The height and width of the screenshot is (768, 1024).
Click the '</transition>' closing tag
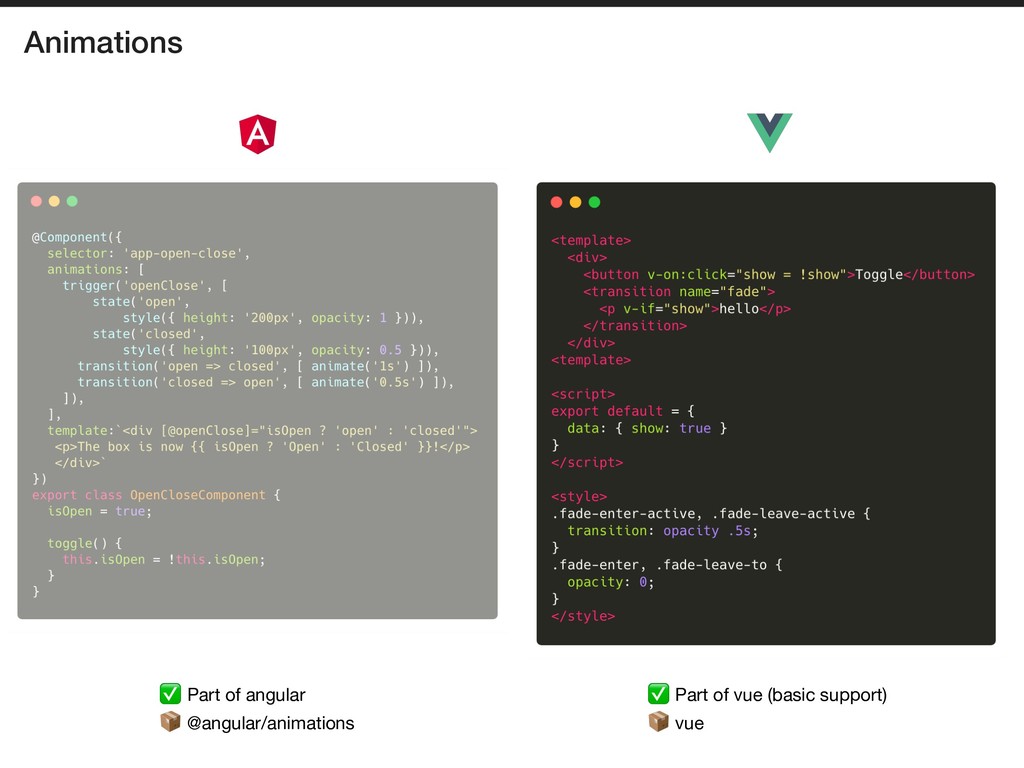pos(635,325)
